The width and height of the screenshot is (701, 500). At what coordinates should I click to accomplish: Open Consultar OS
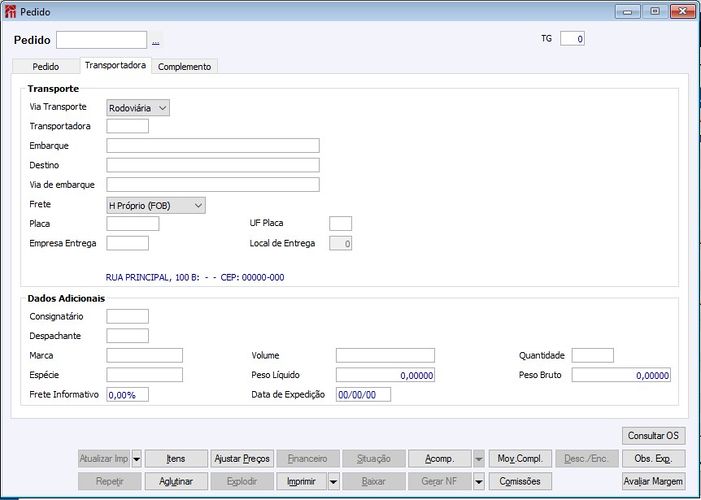click(x=653, y=436)
